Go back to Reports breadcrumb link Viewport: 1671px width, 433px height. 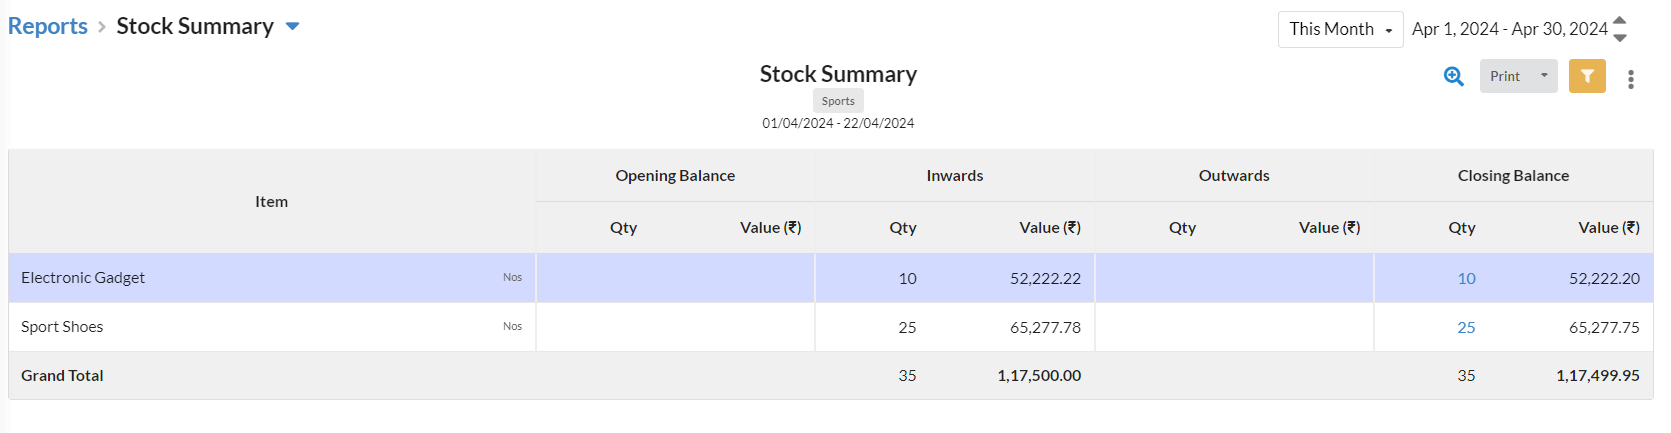tap(48, 26)
